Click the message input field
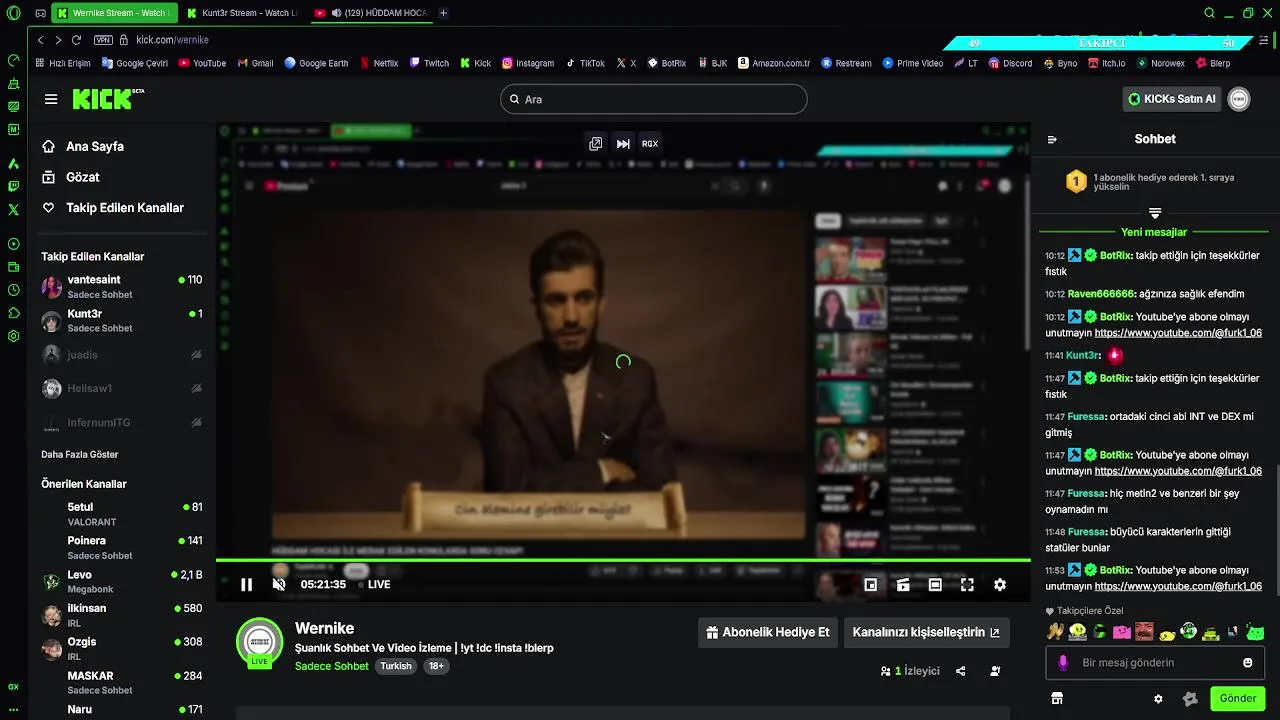Viewport: 1280px width, 720px height. point(1155,662)
